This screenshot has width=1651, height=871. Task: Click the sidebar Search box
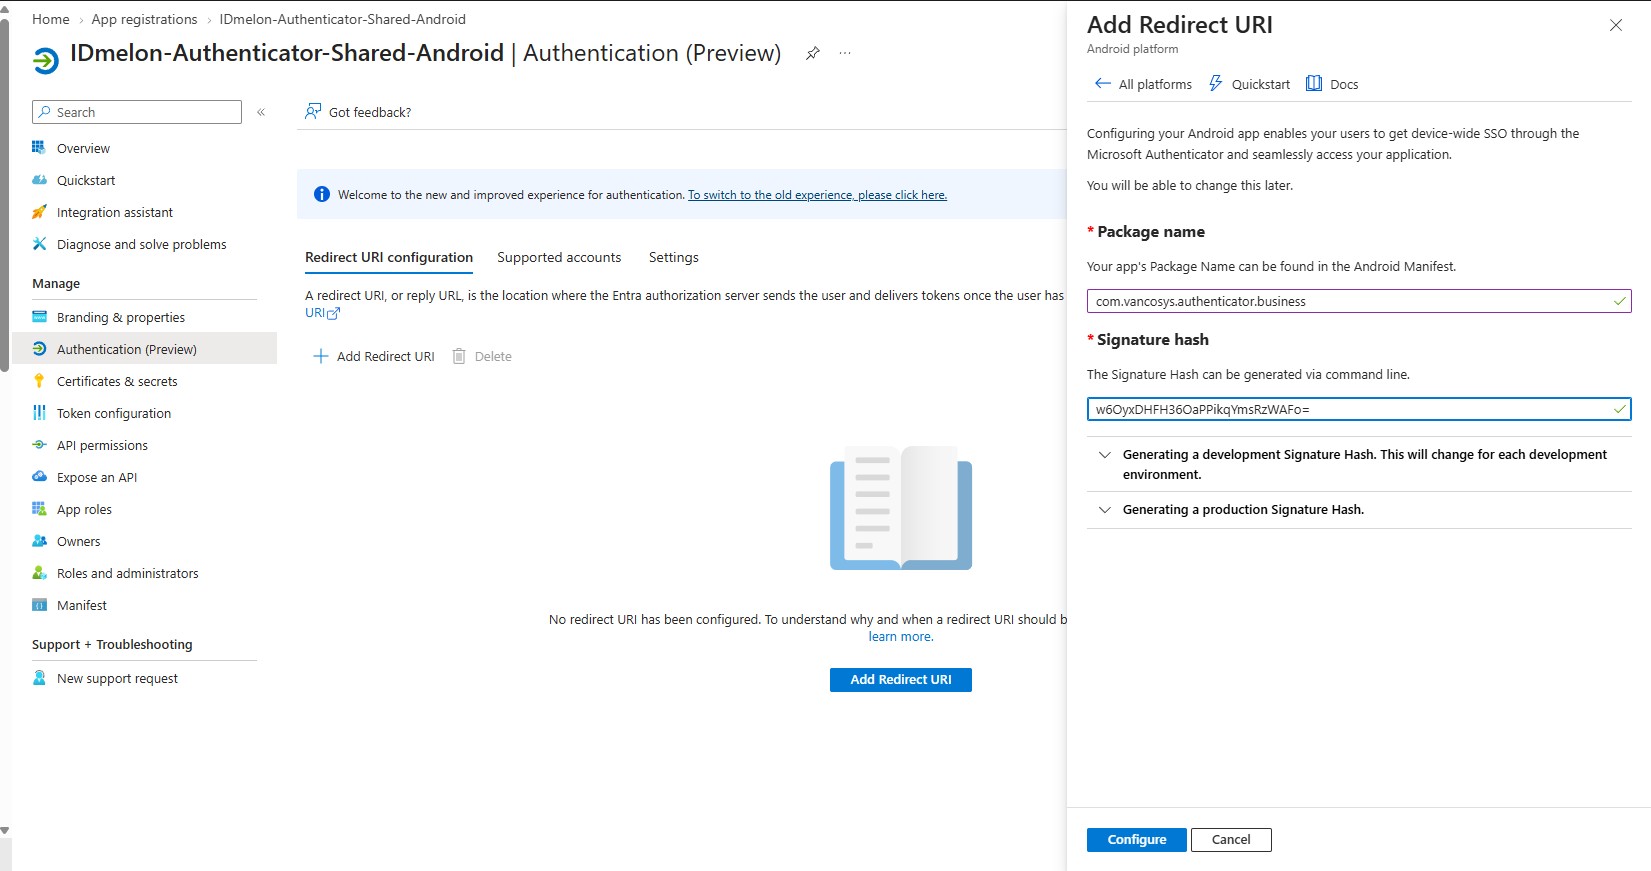coord(137,112)
